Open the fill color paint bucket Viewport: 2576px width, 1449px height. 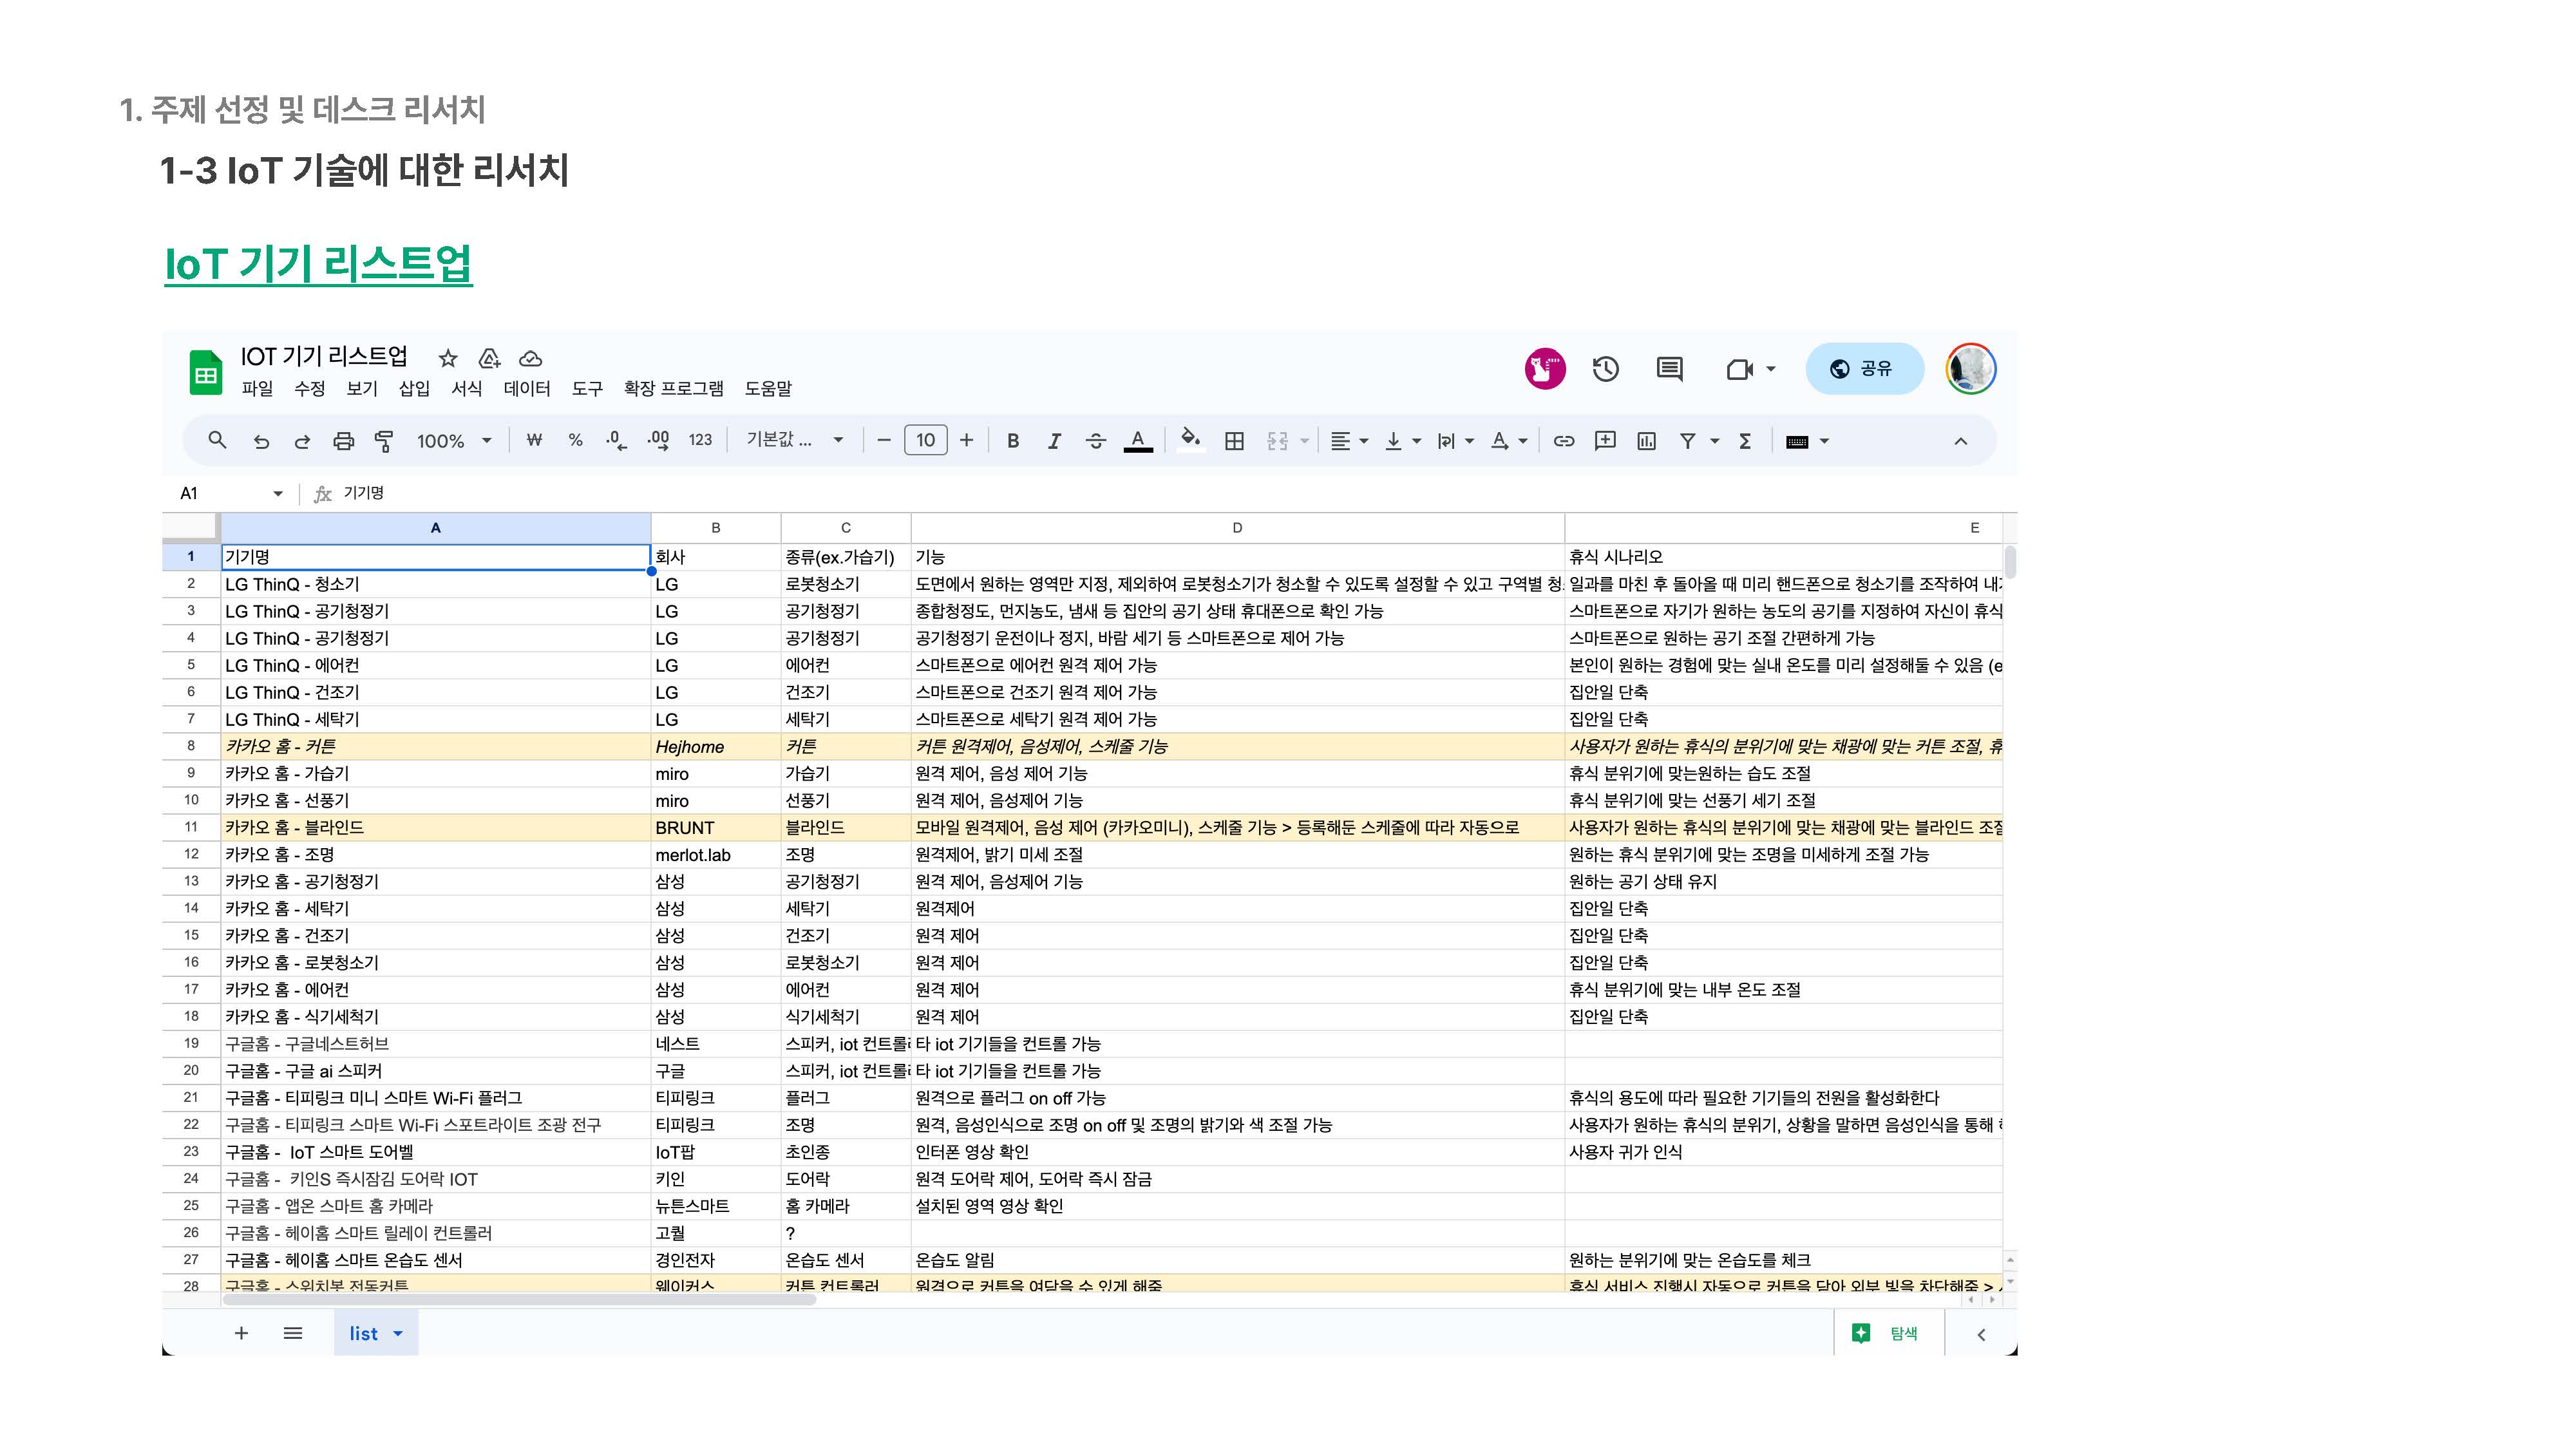click(x=1189, y=440)
